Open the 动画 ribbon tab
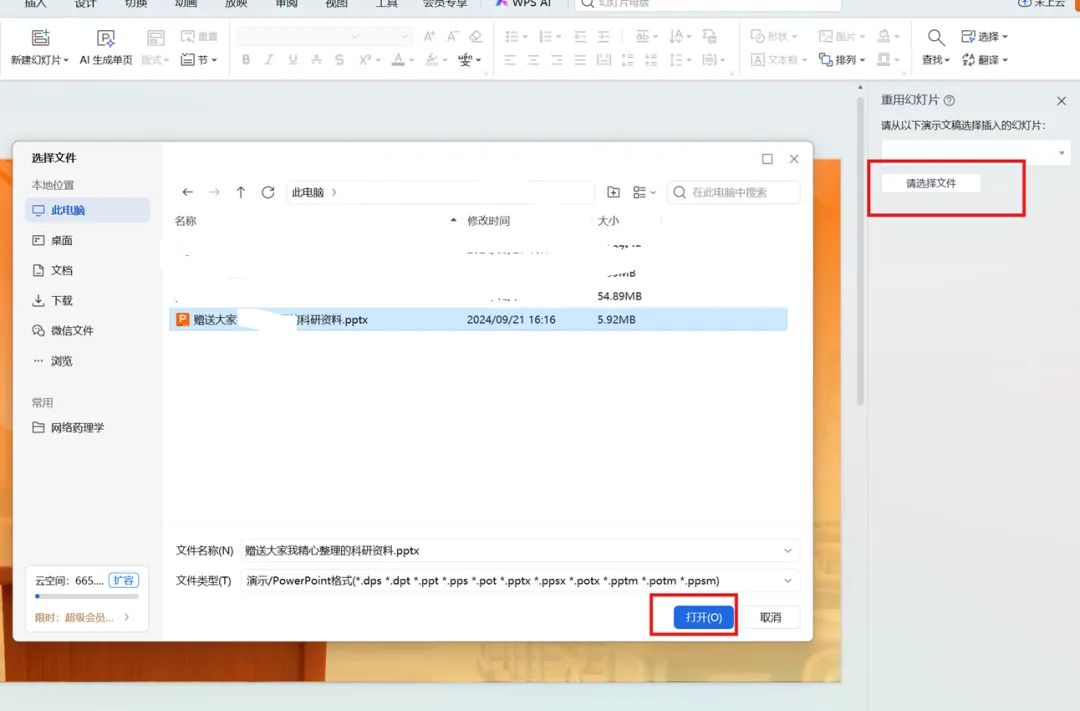The image size is (1080, 711). [x=186, y=3]
